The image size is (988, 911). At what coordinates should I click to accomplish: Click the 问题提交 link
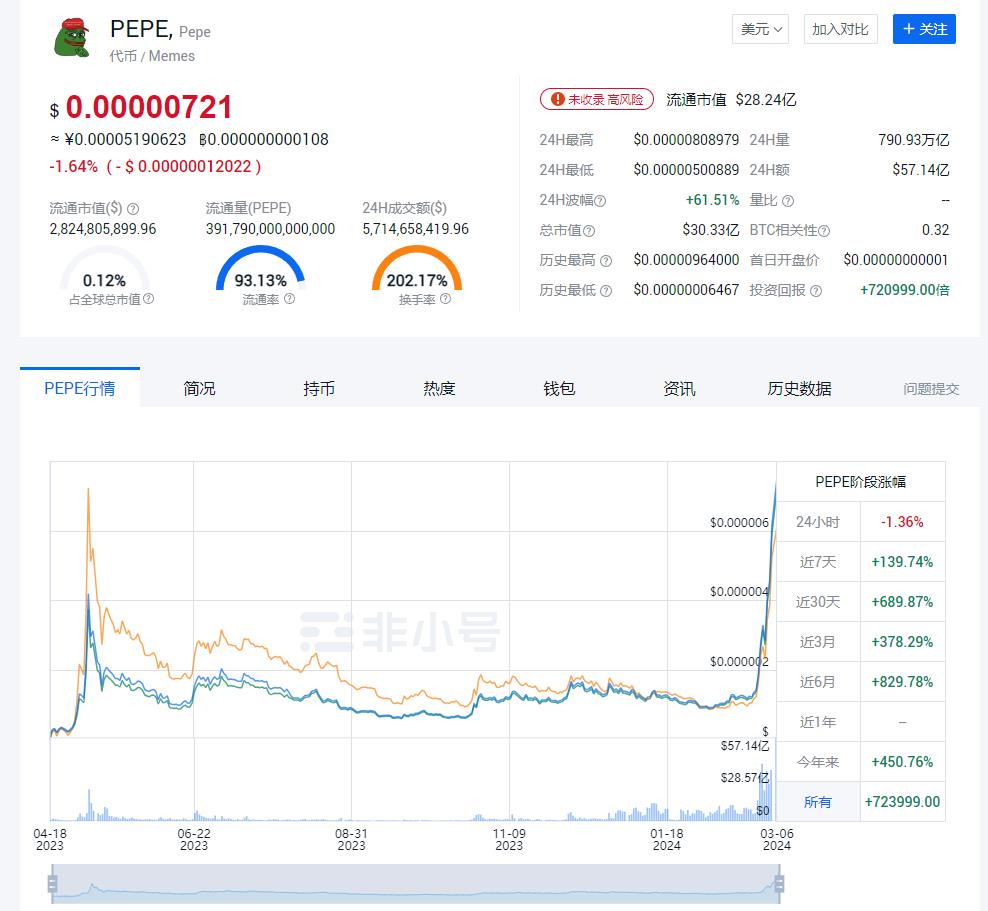pos(931,389)
